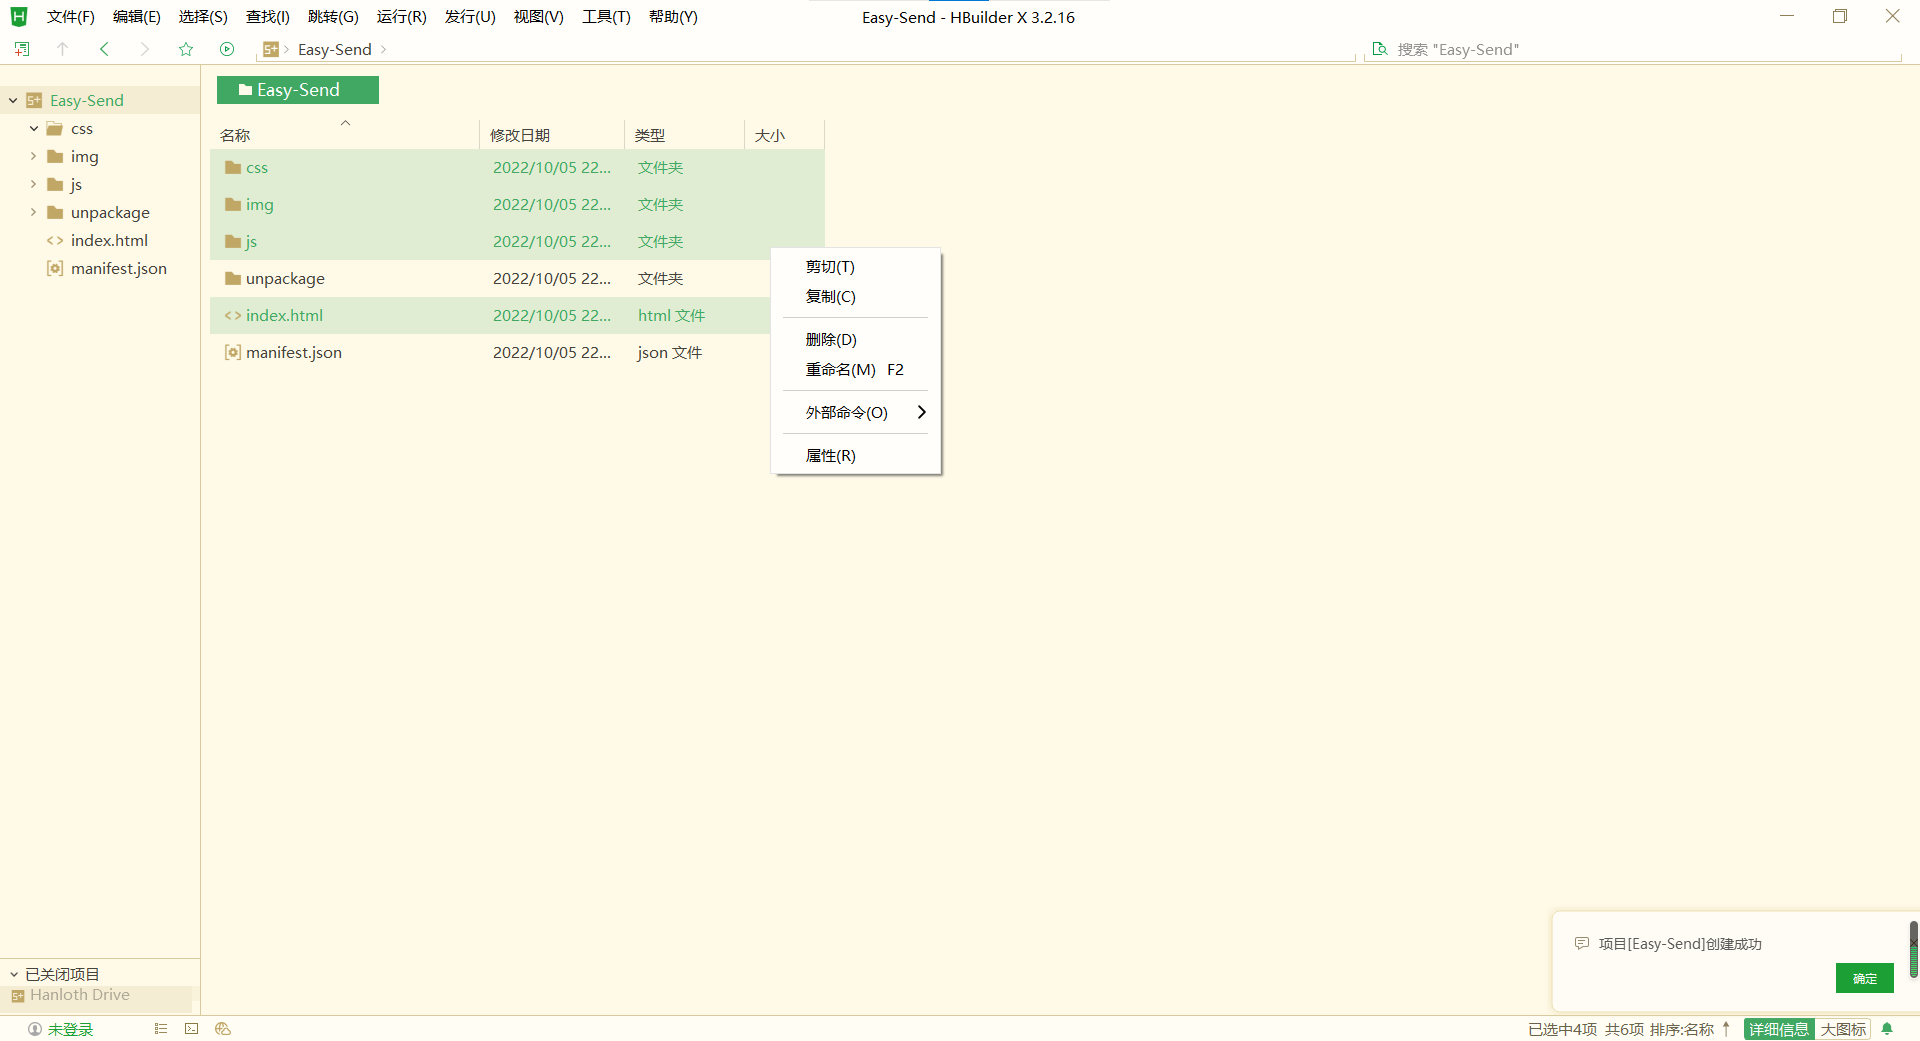
Task: Open the 运行(R) menu
Action: 401,17
